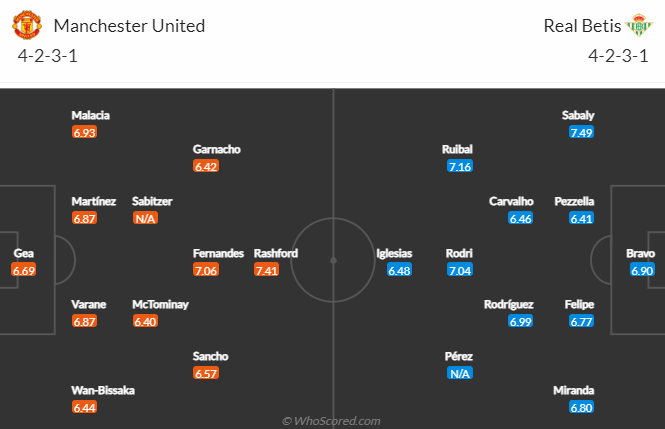Click Sabitzer's N/A rating badge
The width and height of the screenshot is (665, 429).
tap(145, 218)
